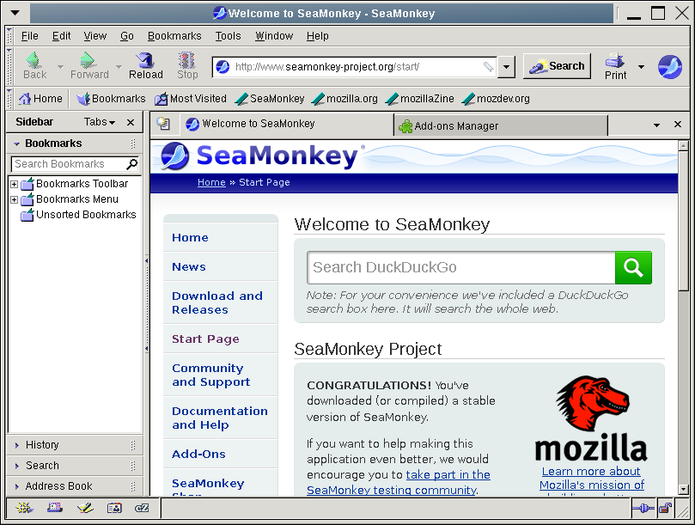
Task: Click the magnifier in Search Bookmarks box
Action: point(132,164)
